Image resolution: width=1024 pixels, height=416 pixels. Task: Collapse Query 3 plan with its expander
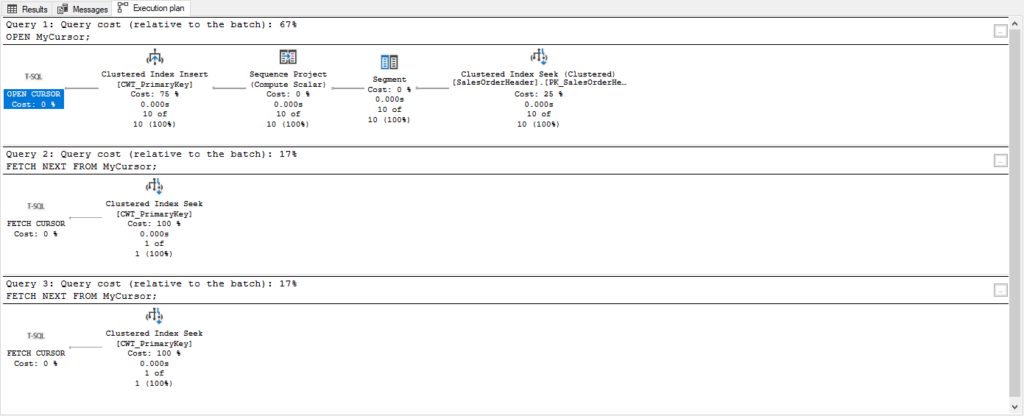[1000, 290]
